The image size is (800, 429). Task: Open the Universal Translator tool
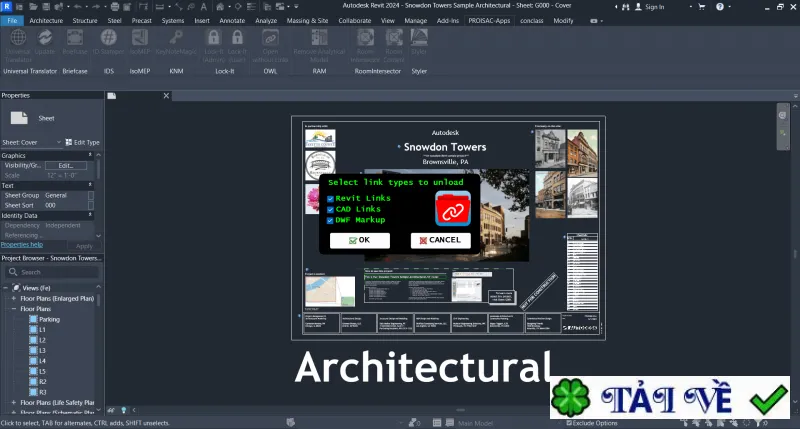pos(18,45)
